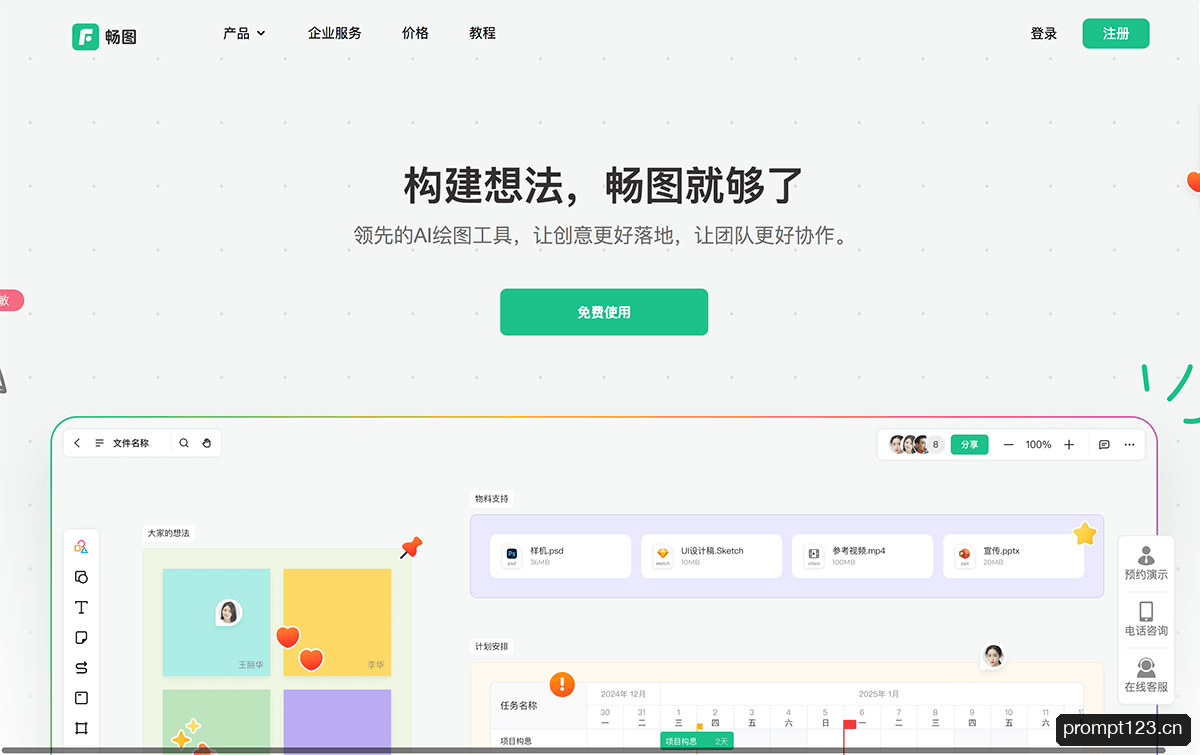Click the pushpin sticker on idea board
The width and height of the screenshot is (1200, 755).
[411, 548]
